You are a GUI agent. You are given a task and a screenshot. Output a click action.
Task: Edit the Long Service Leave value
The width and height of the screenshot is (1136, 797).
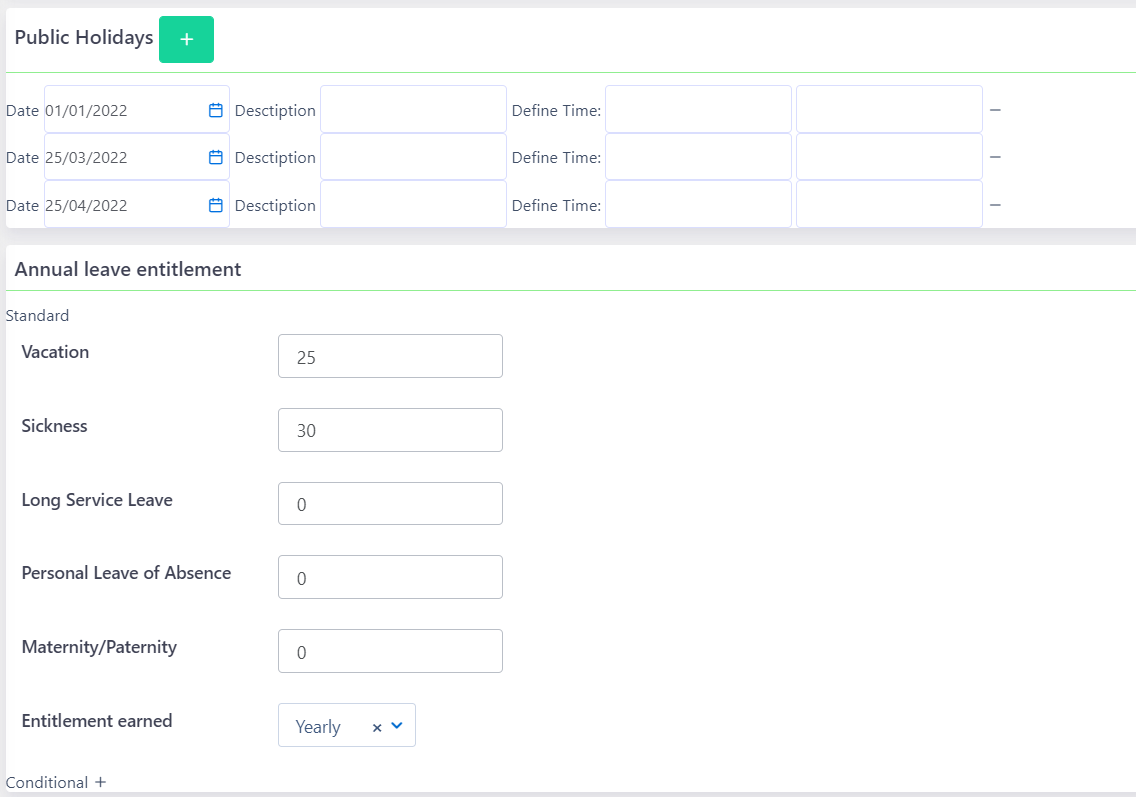[390, 503]
